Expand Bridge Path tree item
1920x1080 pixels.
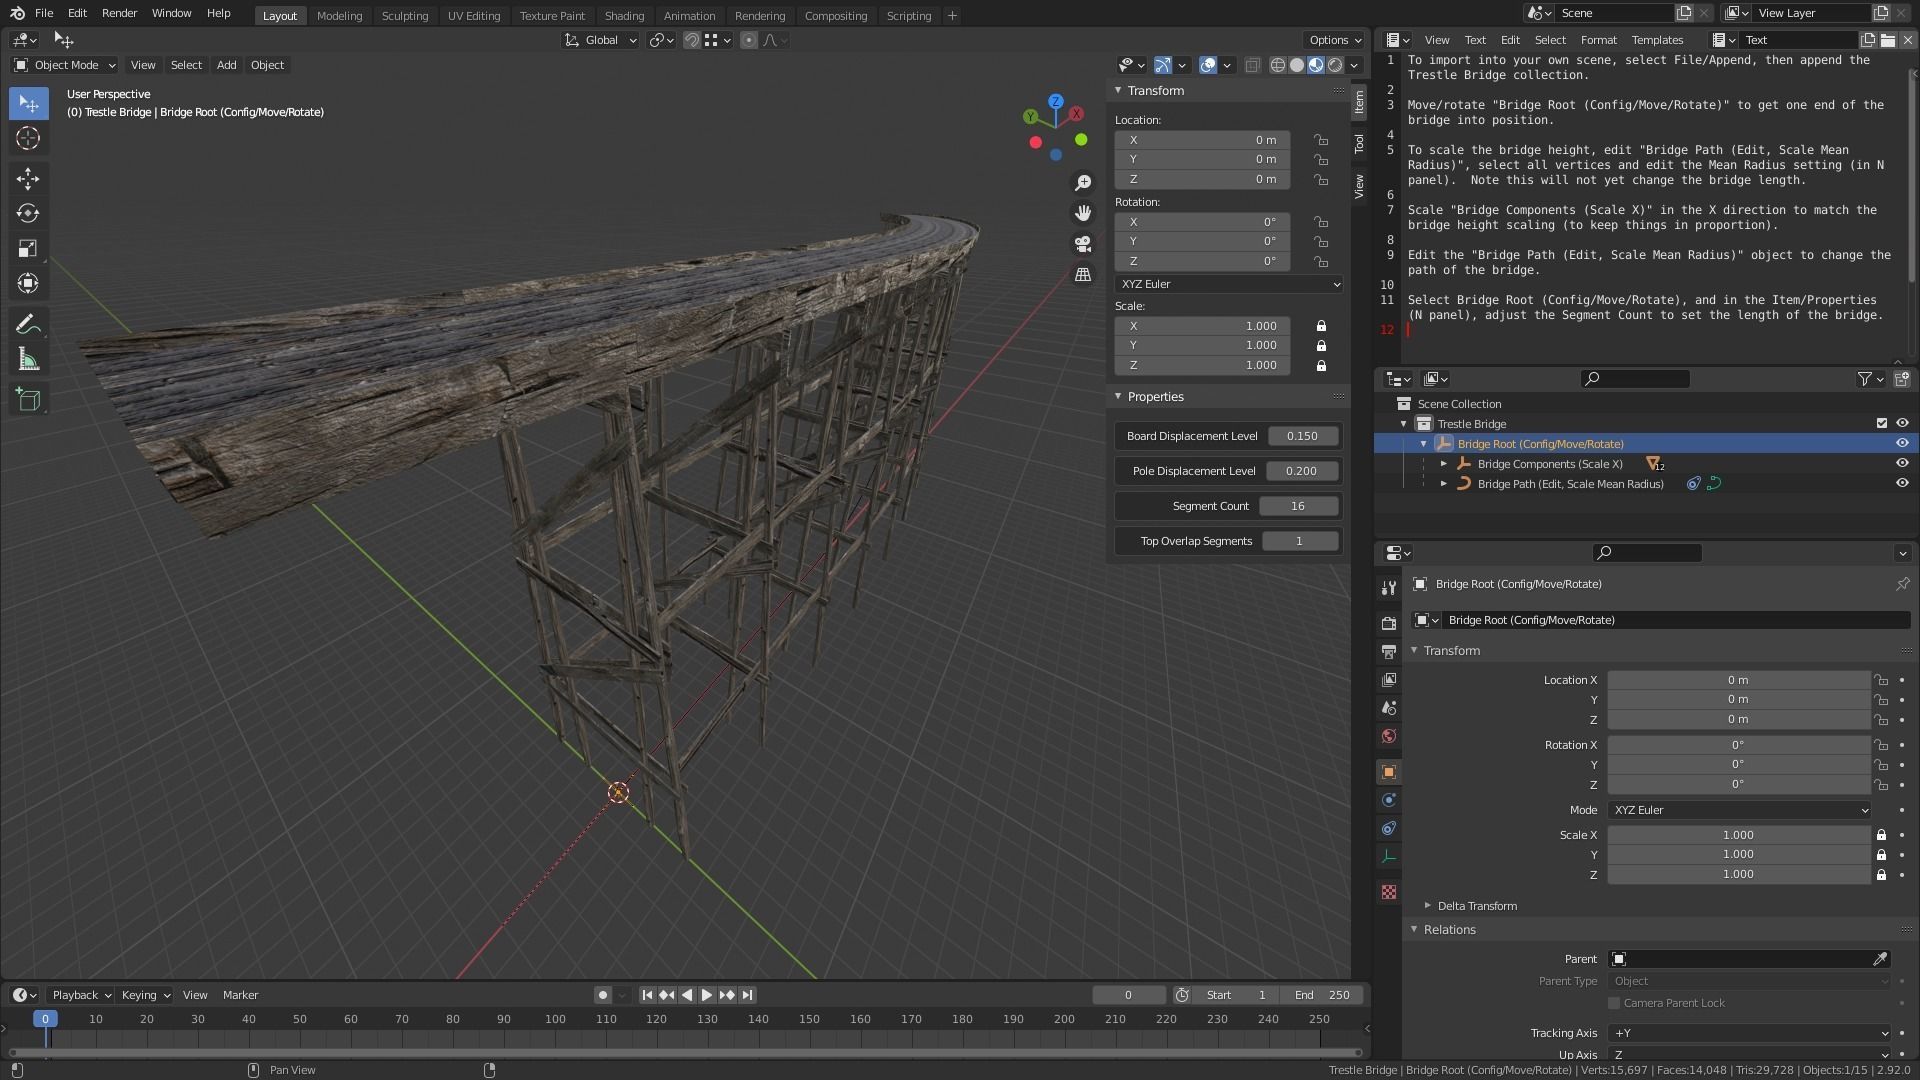pos(1444,483)
